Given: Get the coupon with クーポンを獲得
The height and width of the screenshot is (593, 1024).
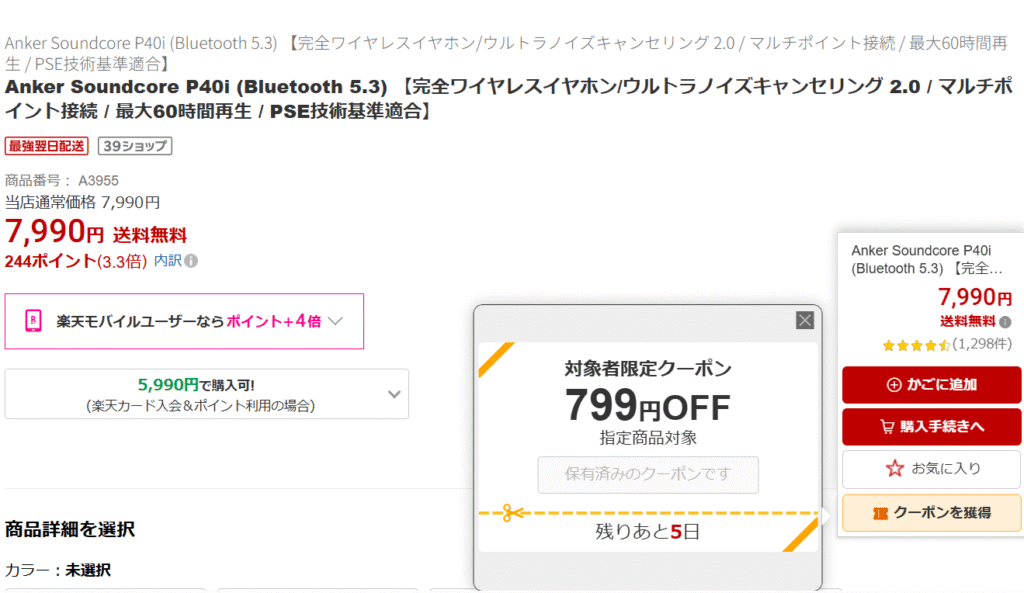Looking at the screenshot, I should (931, 513).
